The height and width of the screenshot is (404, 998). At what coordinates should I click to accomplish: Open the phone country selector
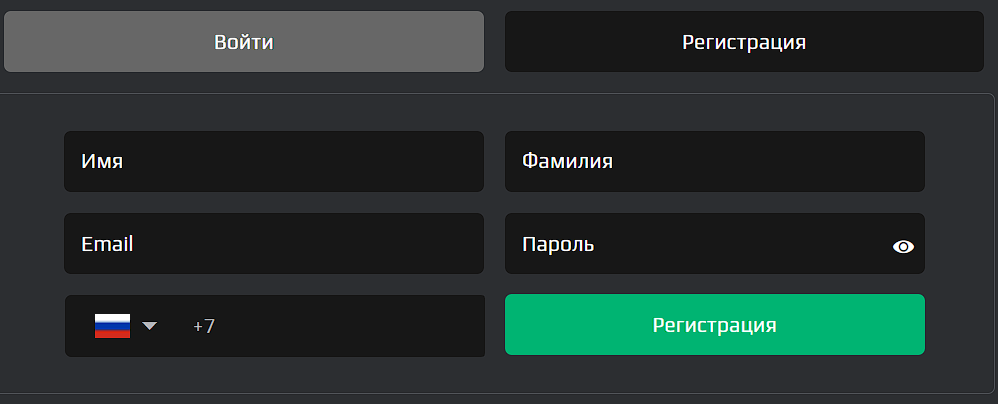[126, 326]
